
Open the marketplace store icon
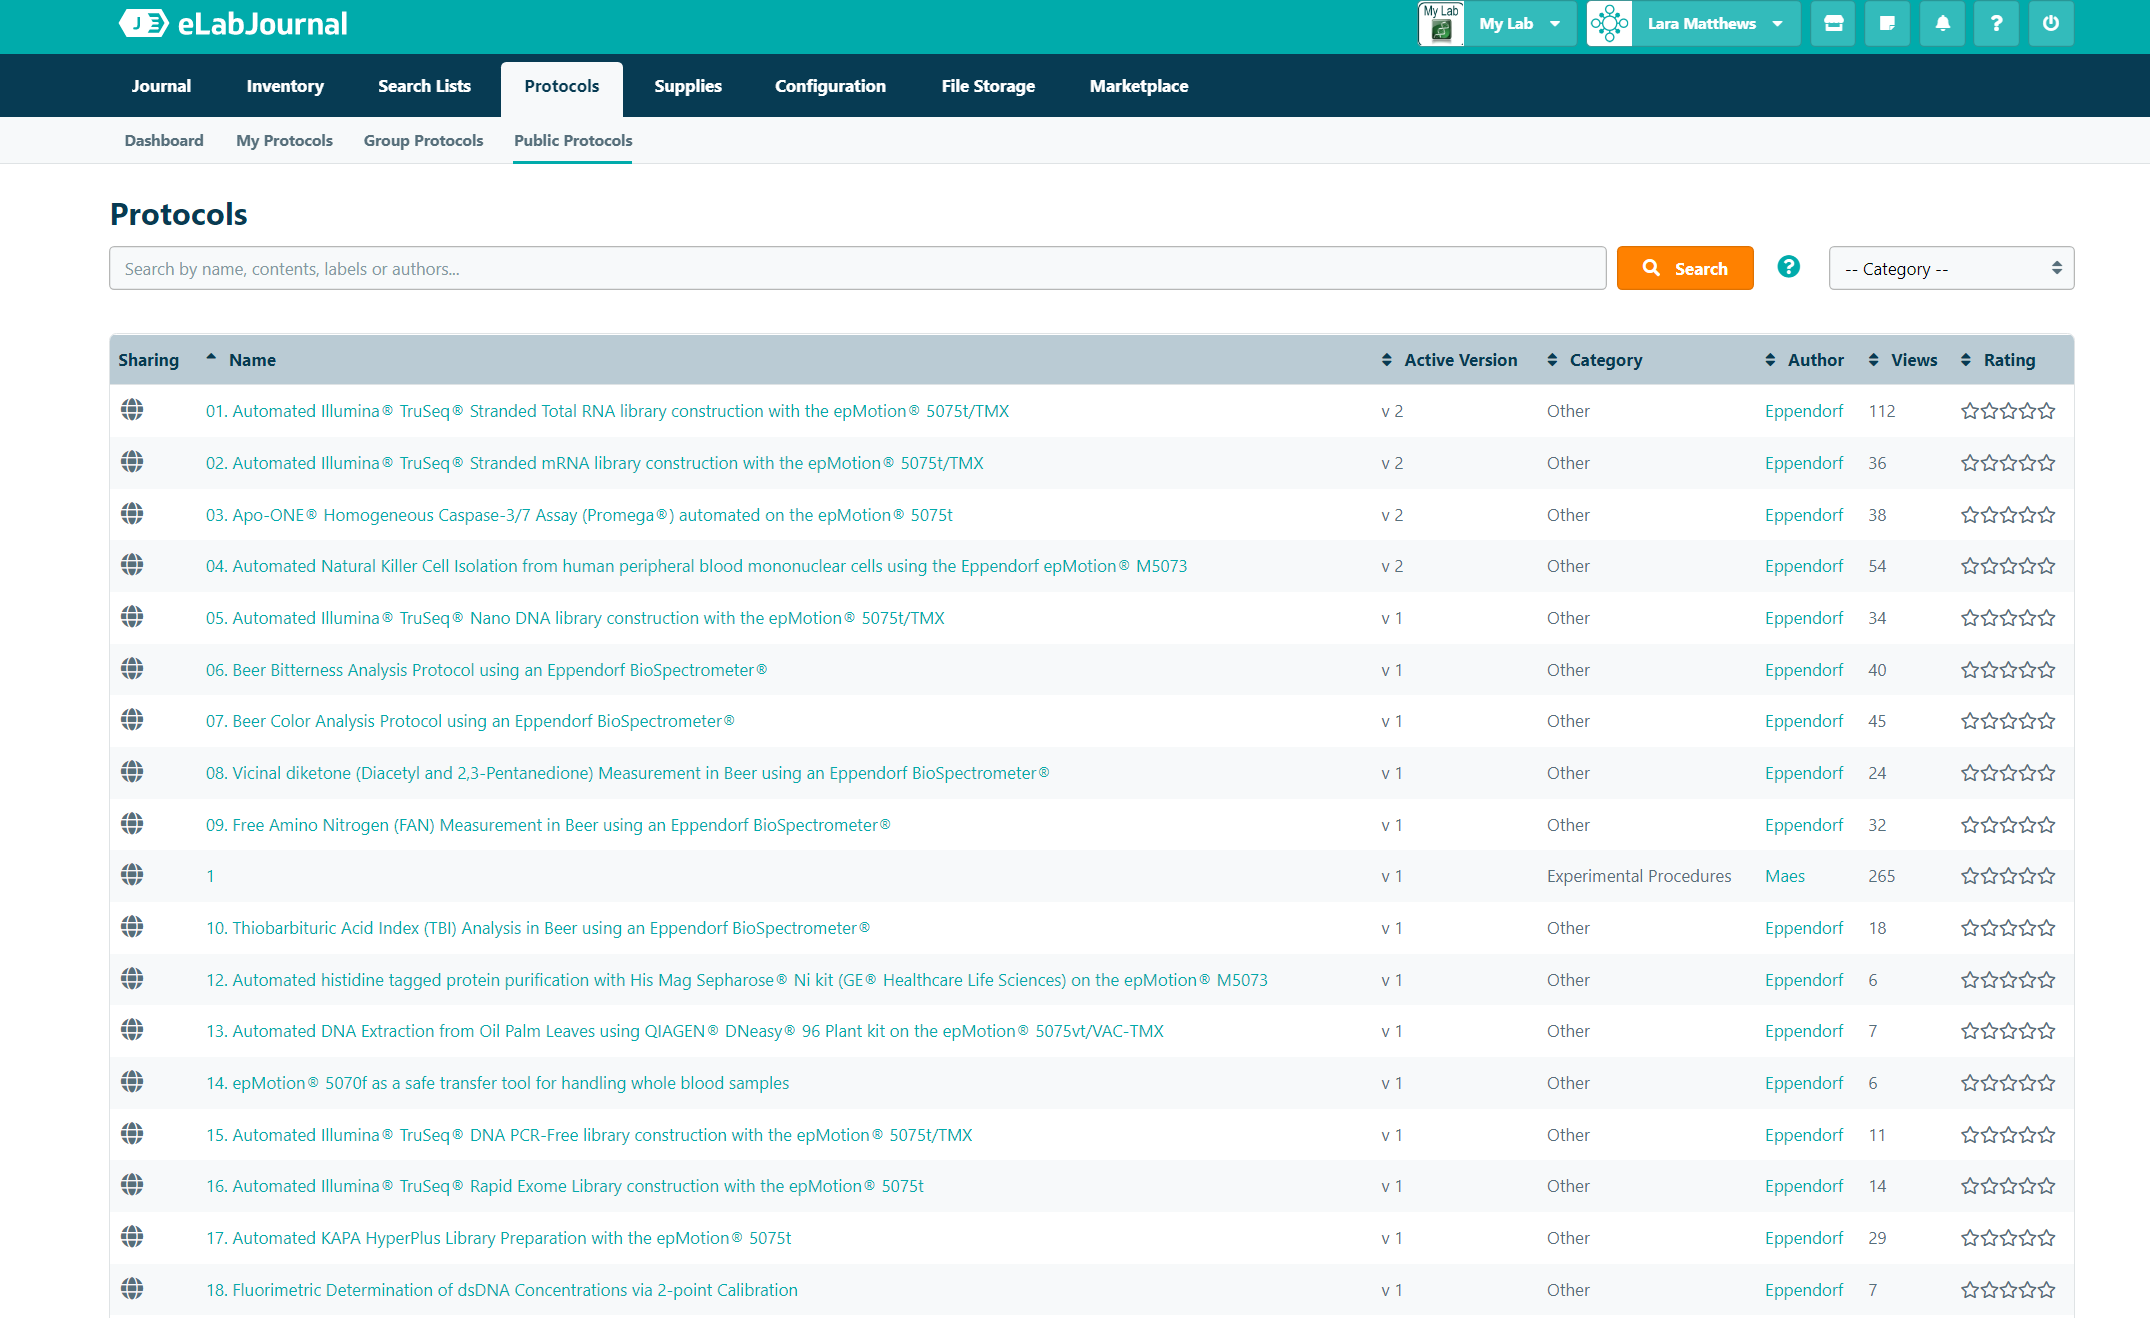(1833, 23)
